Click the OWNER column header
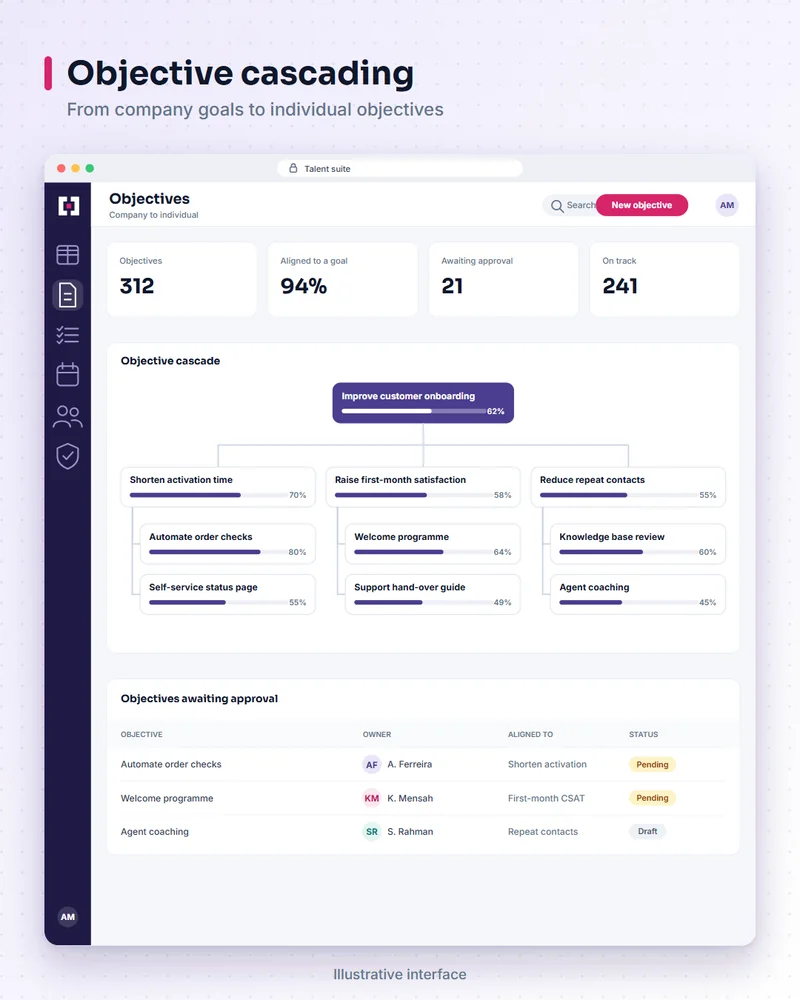800x1000 pixels. tap(377, 734)
